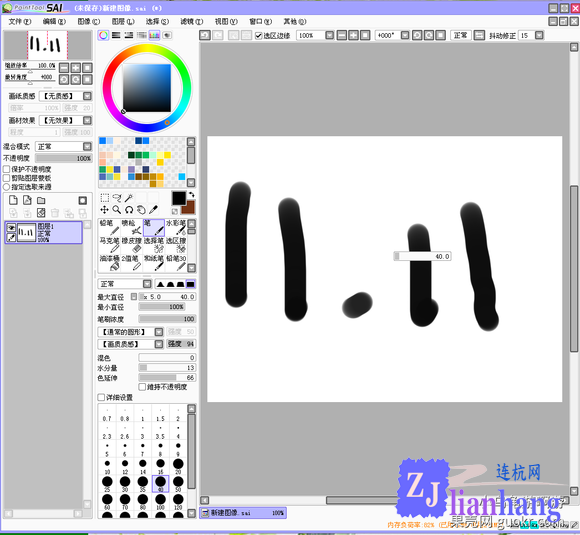
Task: Select 图层1 in the layer list
Action: click(x=44, y=232)
